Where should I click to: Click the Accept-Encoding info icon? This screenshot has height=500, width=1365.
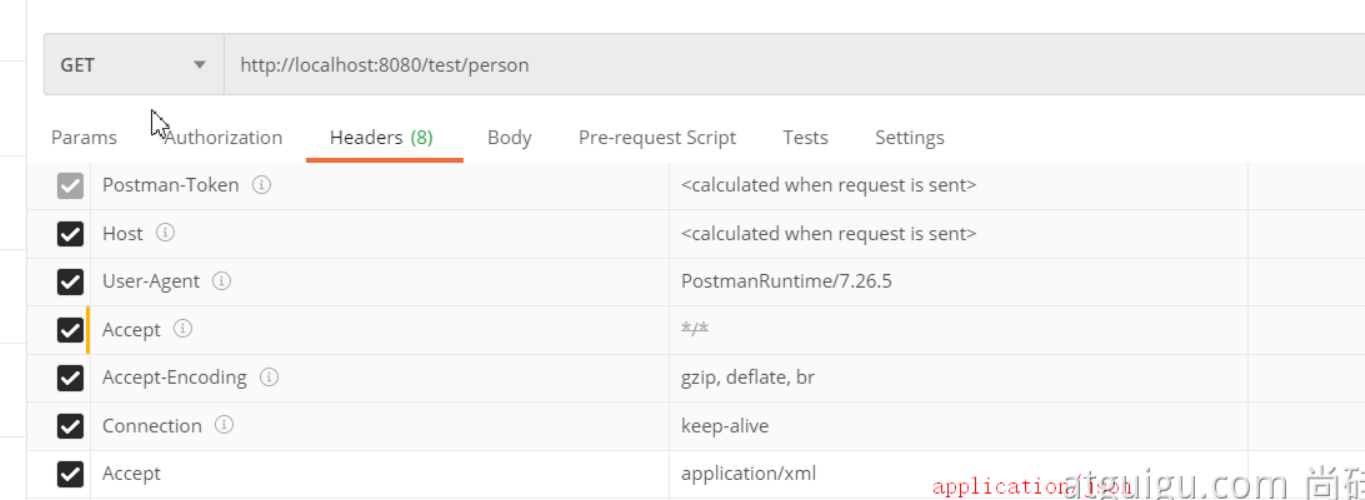point(269,377)
